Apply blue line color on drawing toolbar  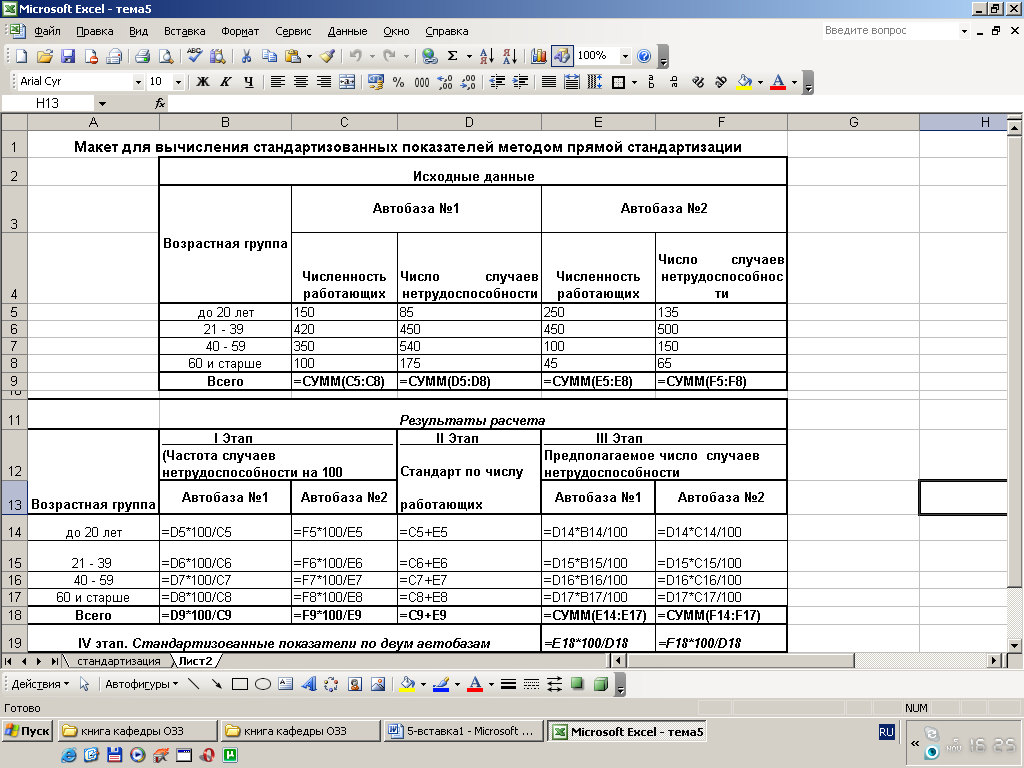click(441, 684)
